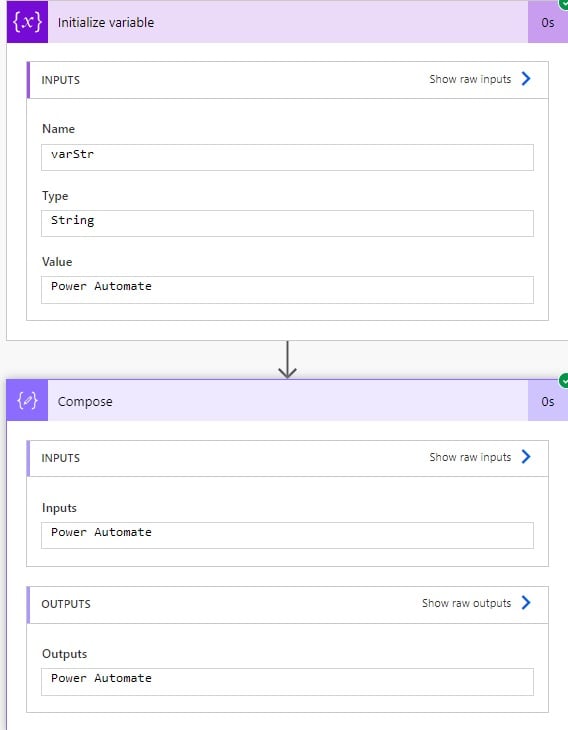The image size is (568, 730).
Task: Open the Compose action header
Action: 288,400
